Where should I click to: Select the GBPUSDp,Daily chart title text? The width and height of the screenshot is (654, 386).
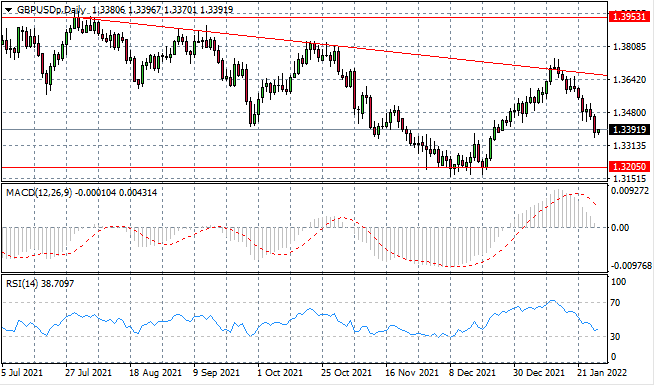coord(51,10)
